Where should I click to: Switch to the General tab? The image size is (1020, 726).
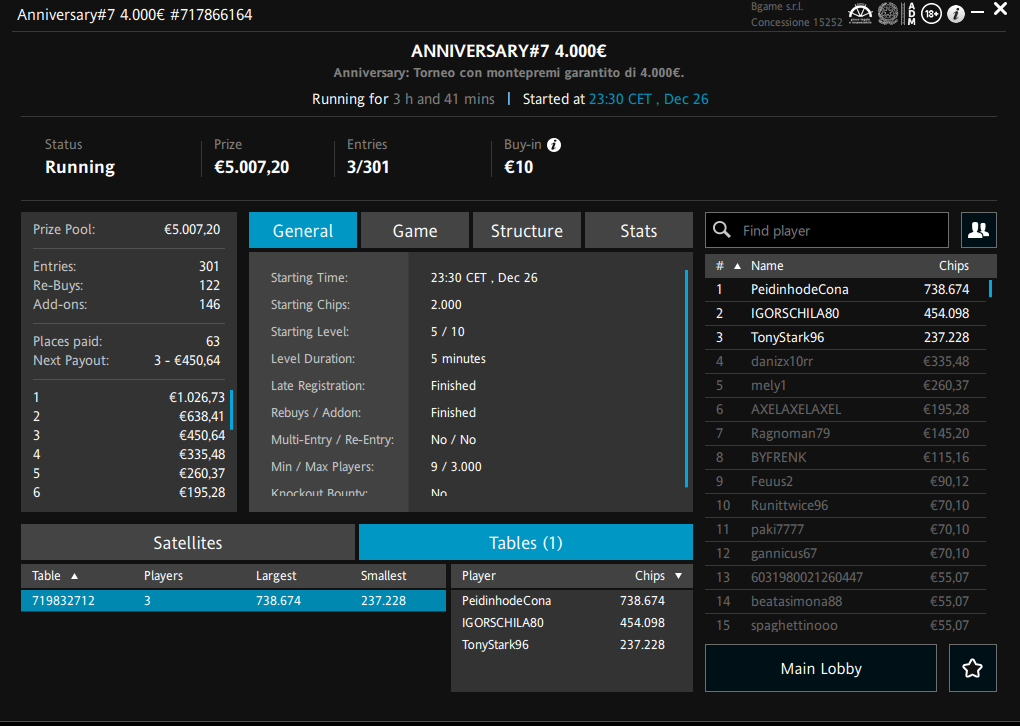tap(303, 230)
